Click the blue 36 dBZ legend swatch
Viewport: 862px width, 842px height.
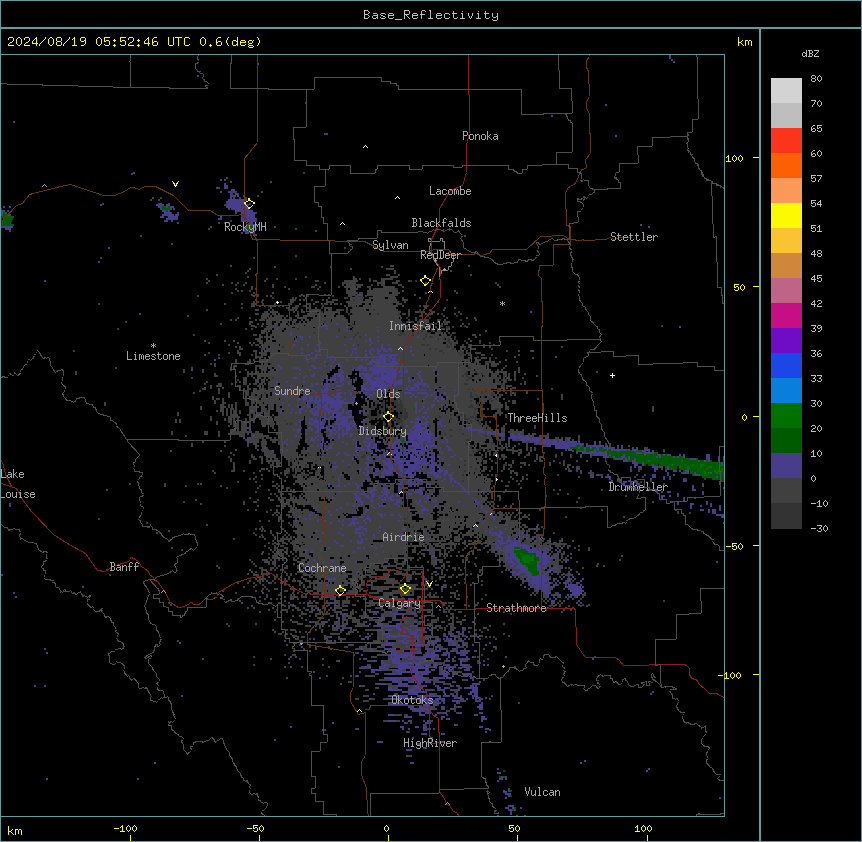pos(786,365)
